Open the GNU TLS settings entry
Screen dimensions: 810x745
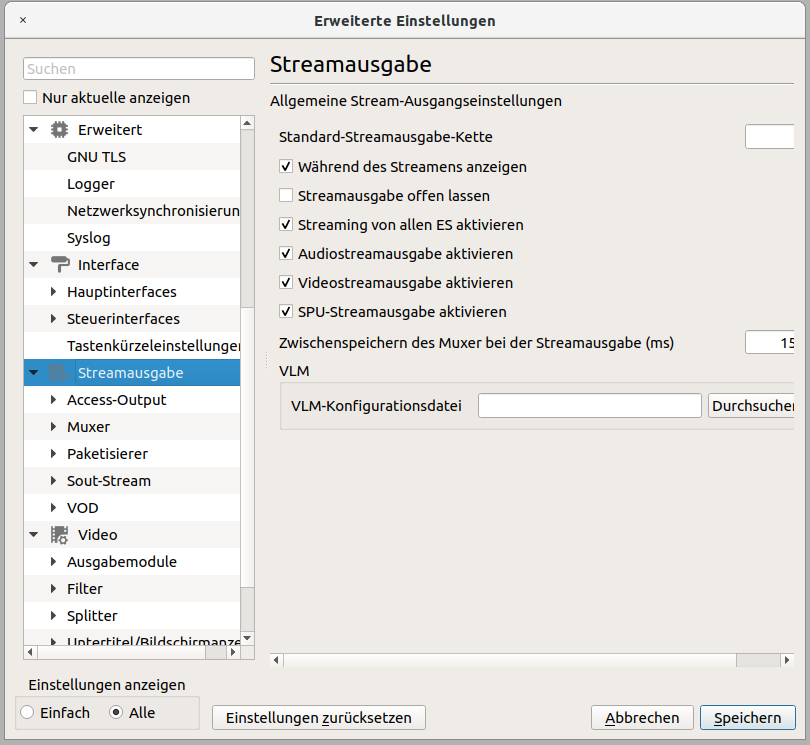96,157
